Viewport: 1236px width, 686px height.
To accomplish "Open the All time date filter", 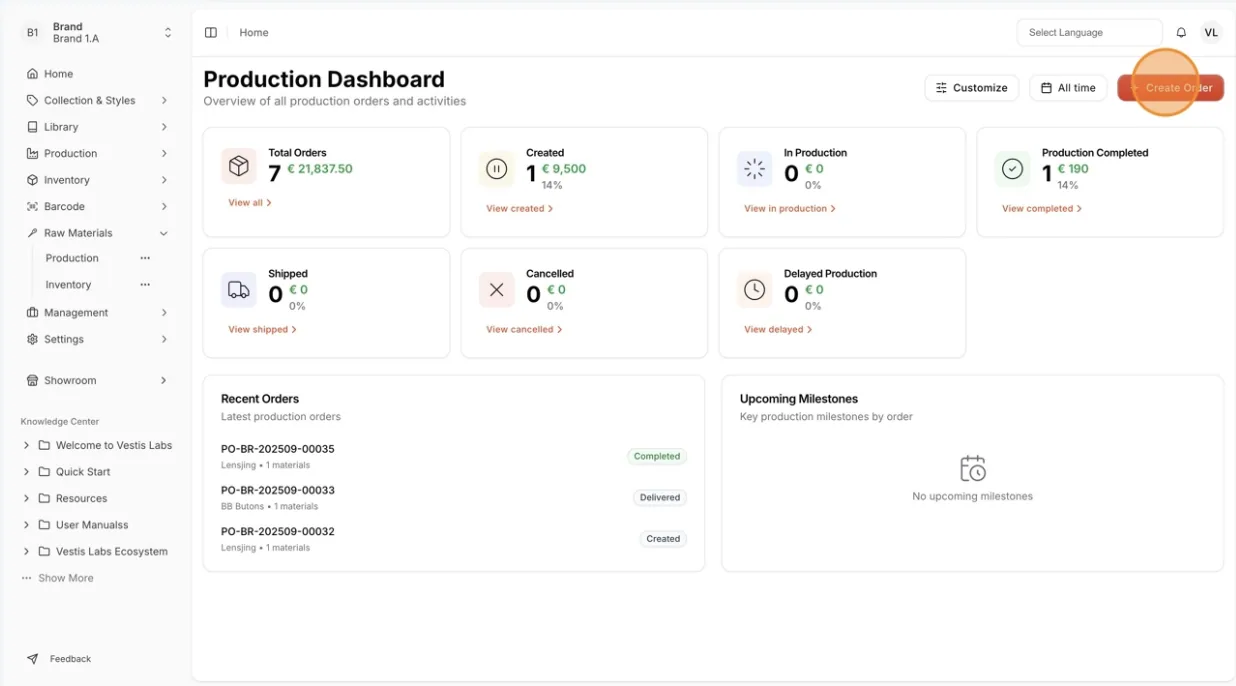I will [x=1068, y=88].
